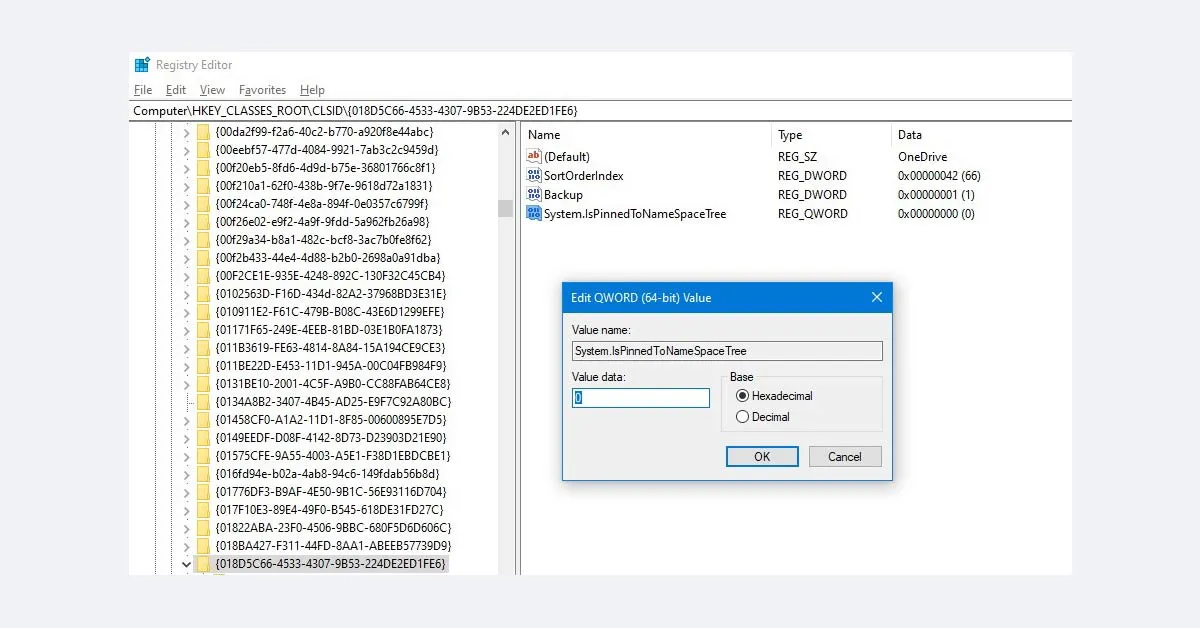Click folder icon of {017F10E3-89E4-49F0-B545-618DE31FD27C}
This screenshot has height=628, width=1200.
click(203, 510)
